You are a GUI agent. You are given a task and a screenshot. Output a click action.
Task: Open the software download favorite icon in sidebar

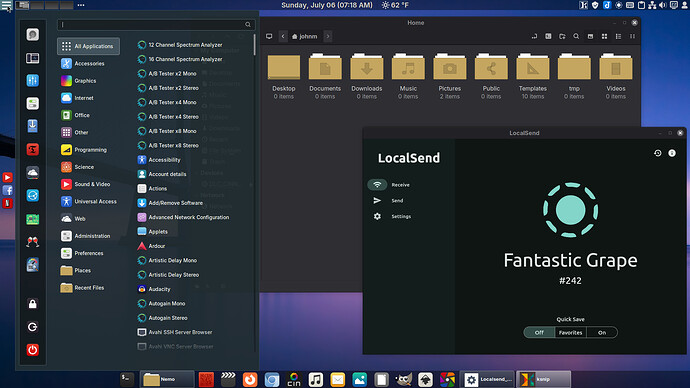(x=33, y=126)
